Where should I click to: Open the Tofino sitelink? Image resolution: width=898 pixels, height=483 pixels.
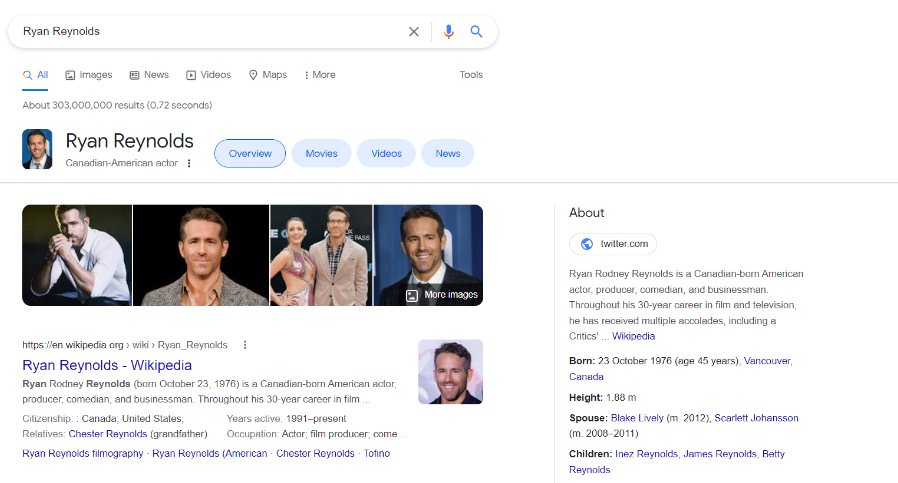pos(377,454)
